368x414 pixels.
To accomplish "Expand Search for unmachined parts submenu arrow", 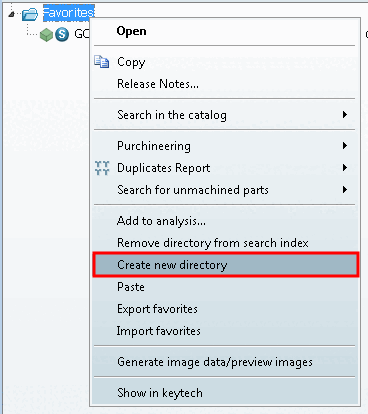I will click(x=345, y=190).
